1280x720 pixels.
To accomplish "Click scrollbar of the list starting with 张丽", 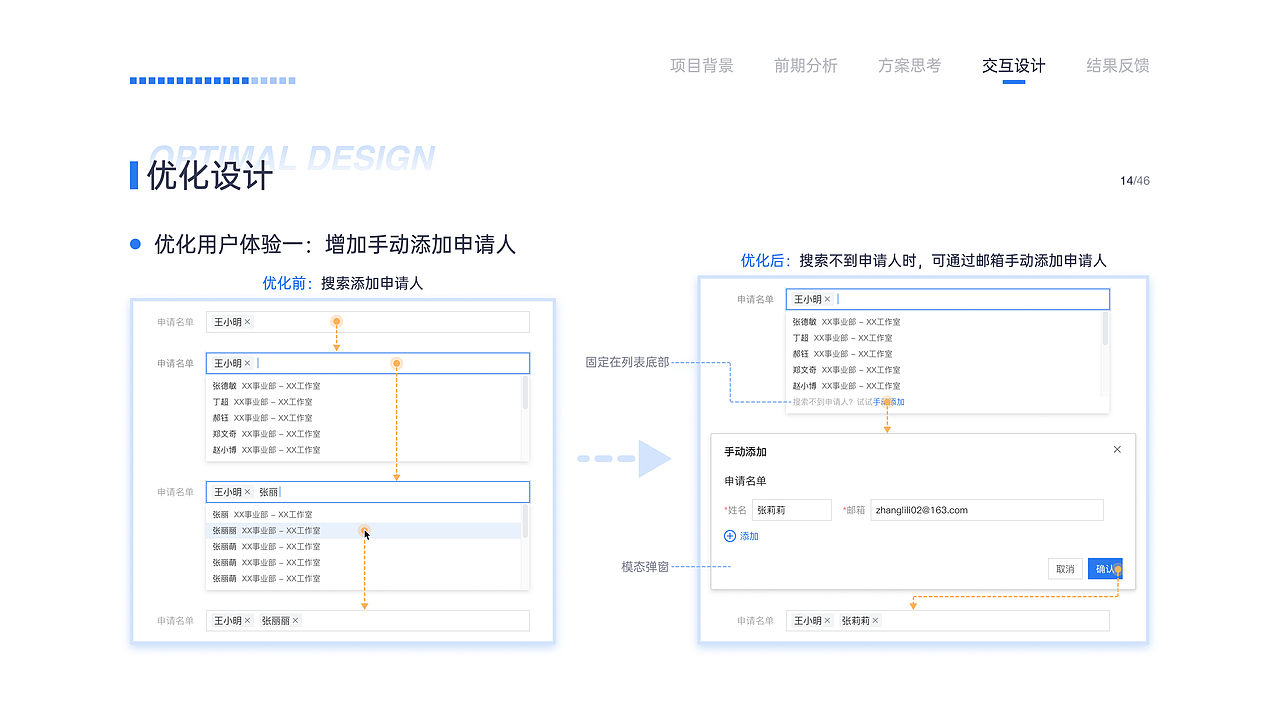I will (525, 523).
